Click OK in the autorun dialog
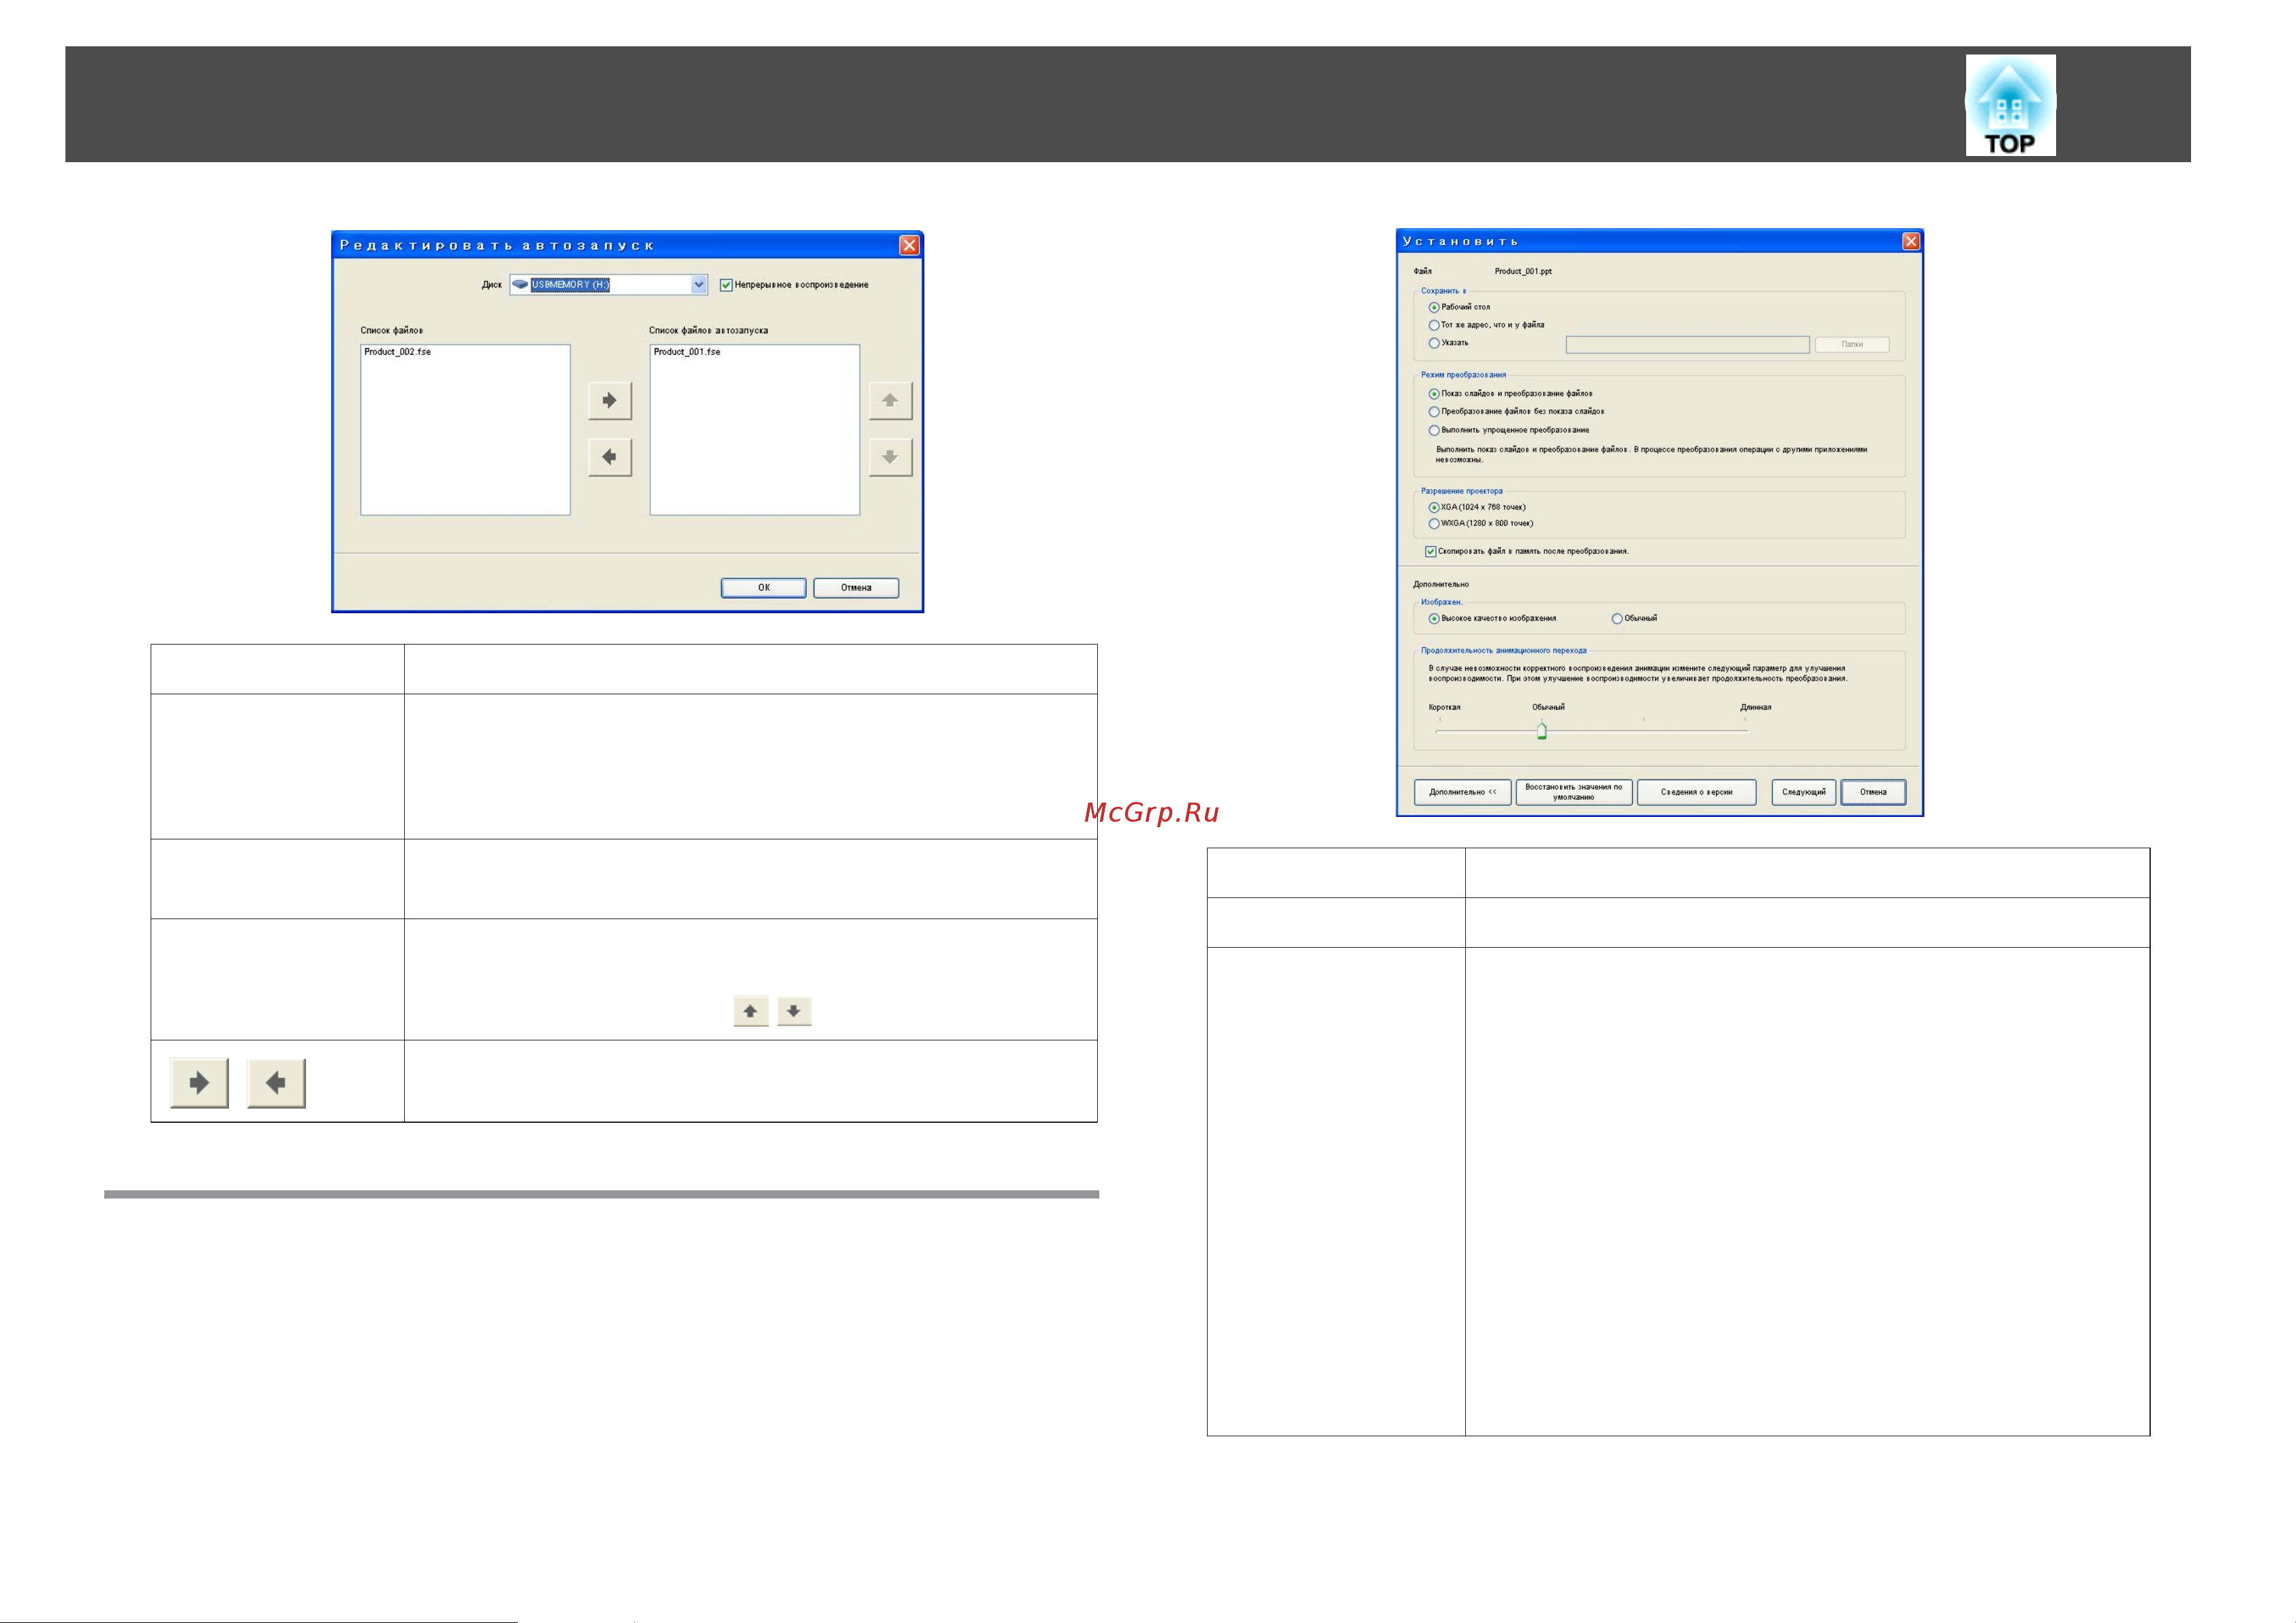The height and width of the screenshot is (1623, 2296). point(764,588)
